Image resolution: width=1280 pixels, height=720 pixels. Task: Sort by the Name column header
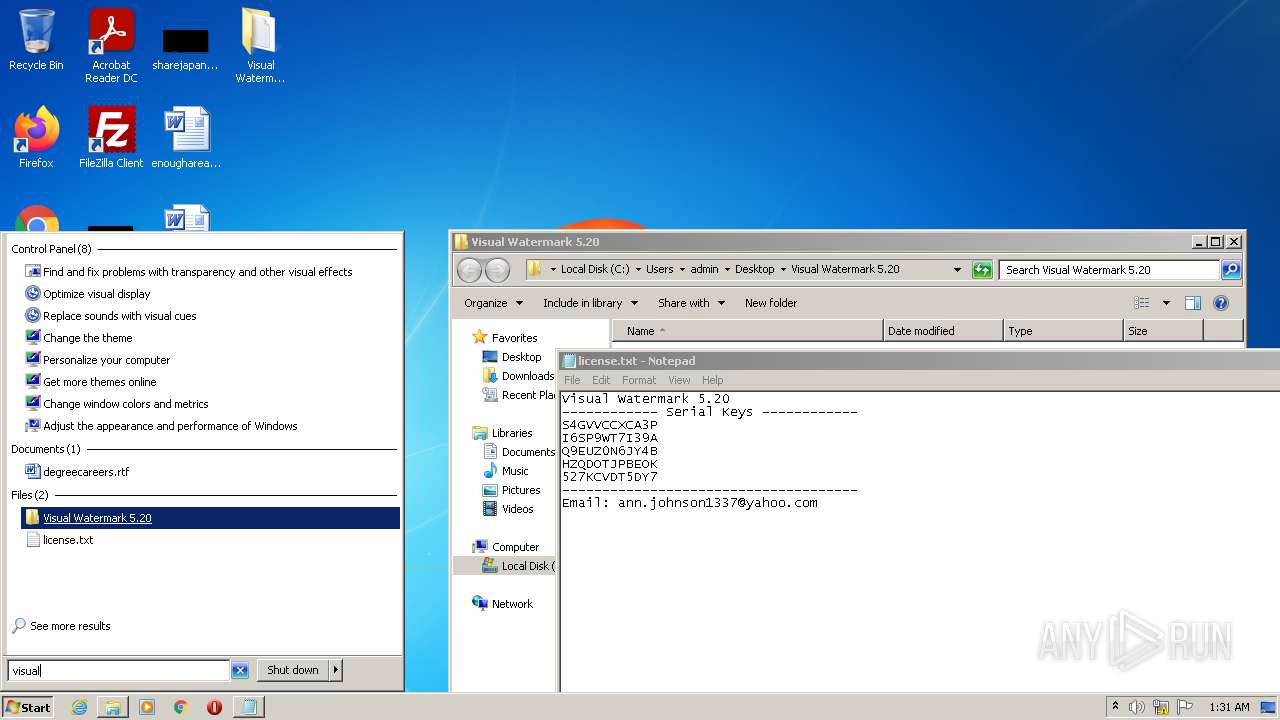click(748, 331)
